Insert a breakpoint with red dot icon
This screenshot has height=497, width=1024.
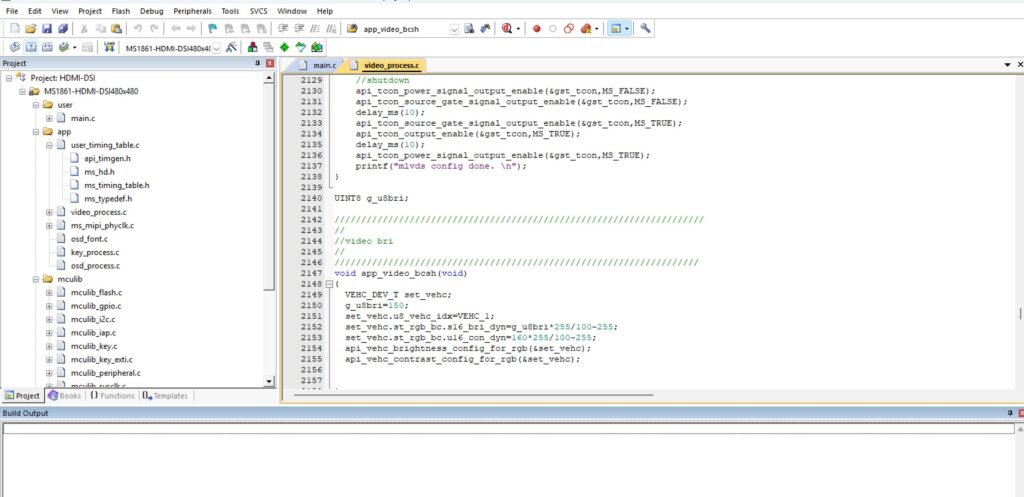[537, 29]
